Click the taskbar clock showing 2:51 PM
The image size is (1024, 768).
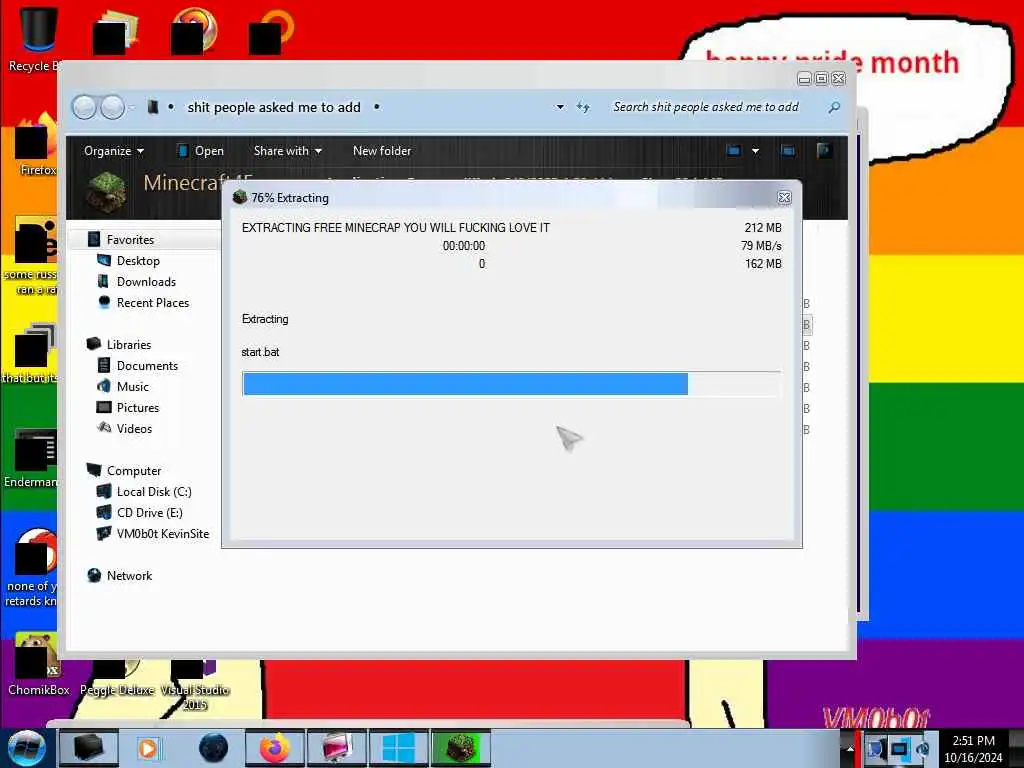973,748
